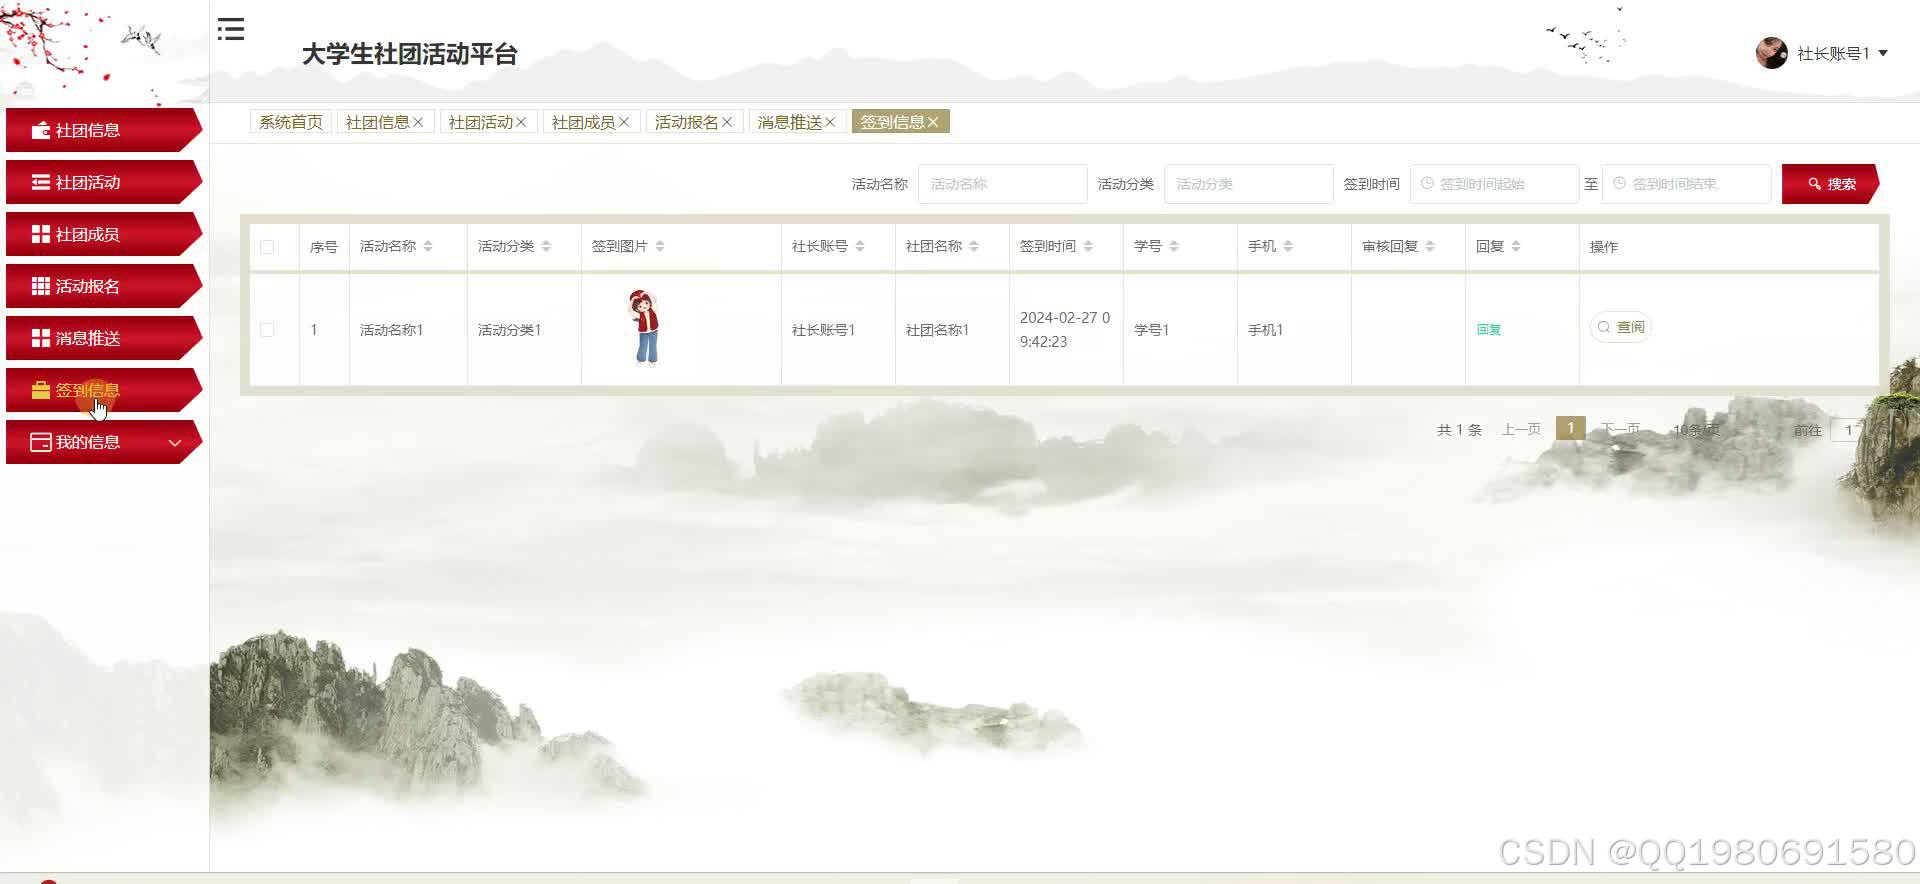Viewport: 1920px width, 884px height.
Task: Close the 消息推送 tab
Action: coord(830,122)
